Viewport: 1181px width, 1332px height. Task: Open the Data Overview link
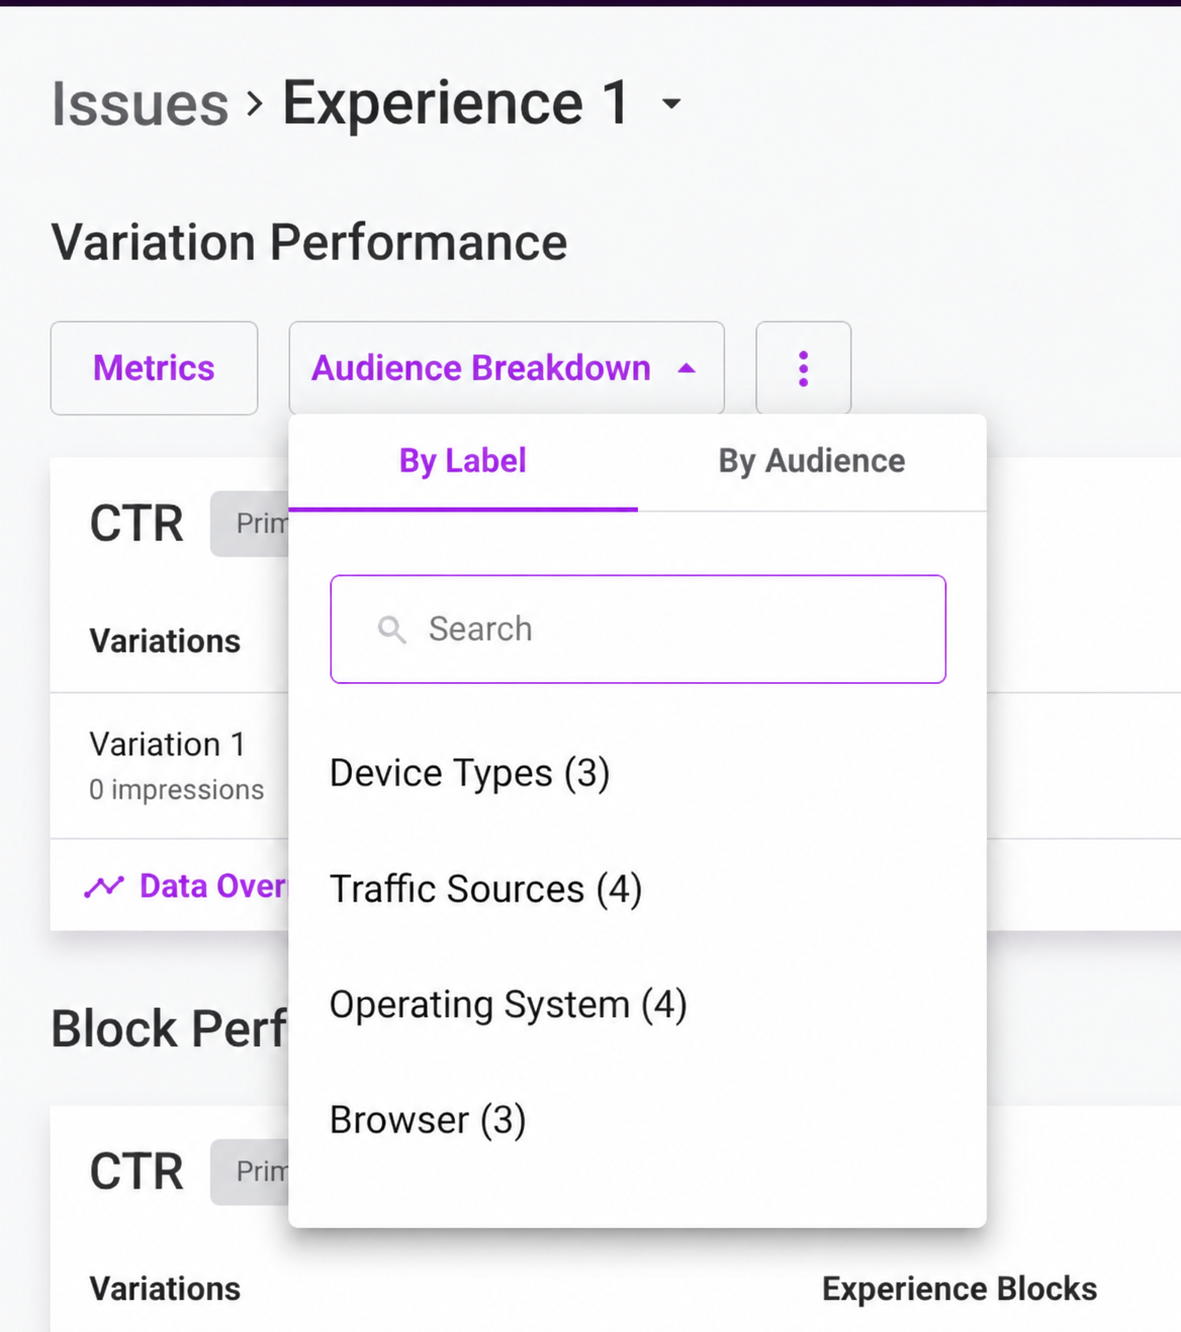(x=187, y=886)
